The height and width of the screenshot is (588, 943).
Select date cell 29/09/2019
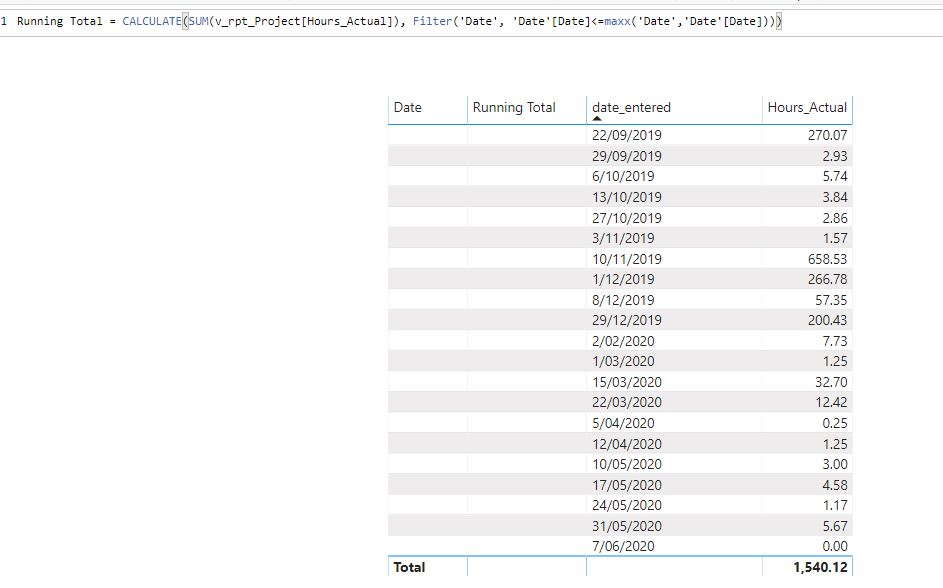(626, 156)
